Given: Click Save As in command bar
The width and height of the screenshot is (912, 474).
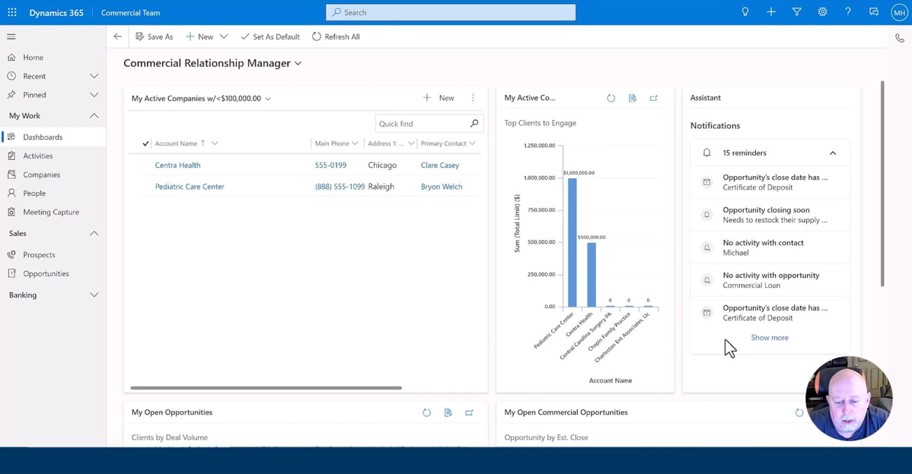Looking at the screenshot, I should coord(154,37).
